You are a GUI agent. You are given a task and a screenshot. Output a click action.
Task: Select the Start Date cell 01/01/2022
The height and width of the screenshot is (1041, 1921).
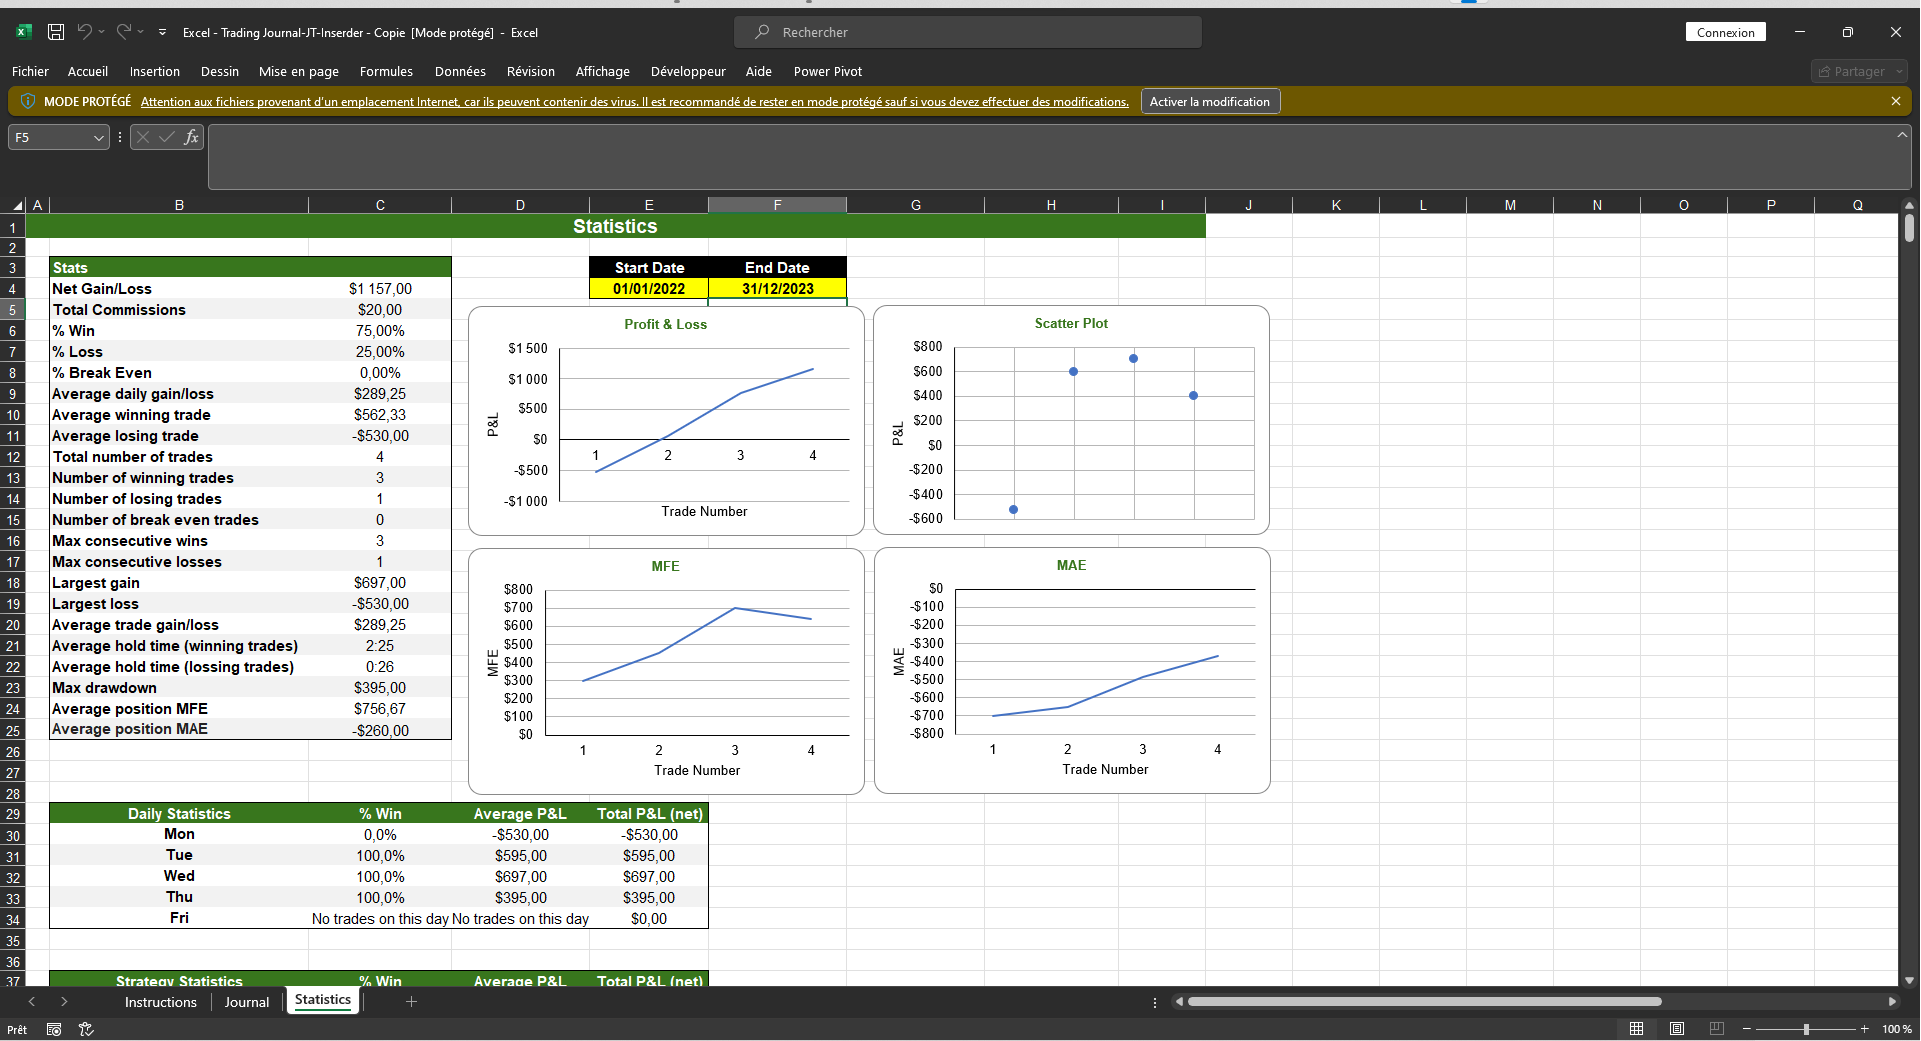[649, 289]
